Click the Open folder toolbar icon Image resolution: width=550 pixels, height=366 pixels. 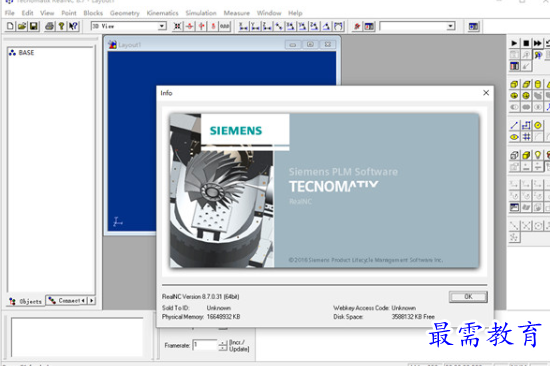tap(22, 26)
